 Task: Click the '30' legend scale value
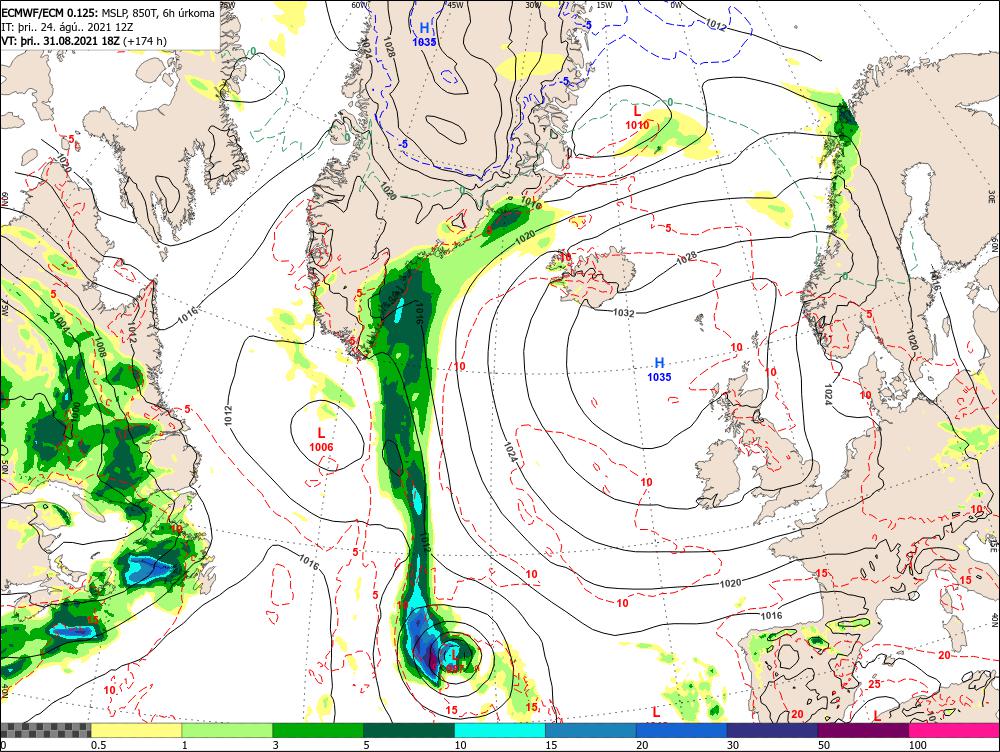tap(733, 745)
